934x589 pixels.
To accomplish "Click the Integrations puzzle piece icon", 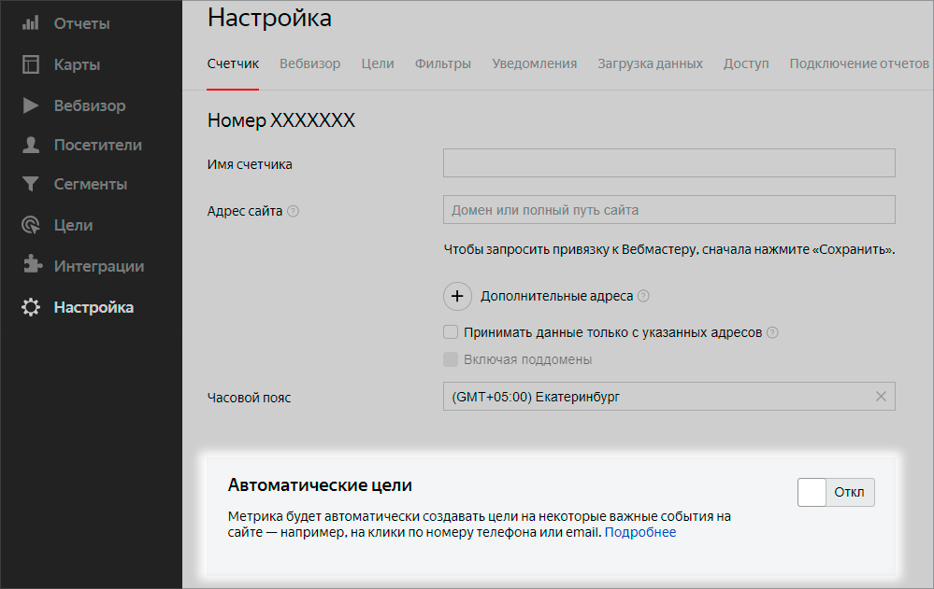I will (x=31, y=266).
